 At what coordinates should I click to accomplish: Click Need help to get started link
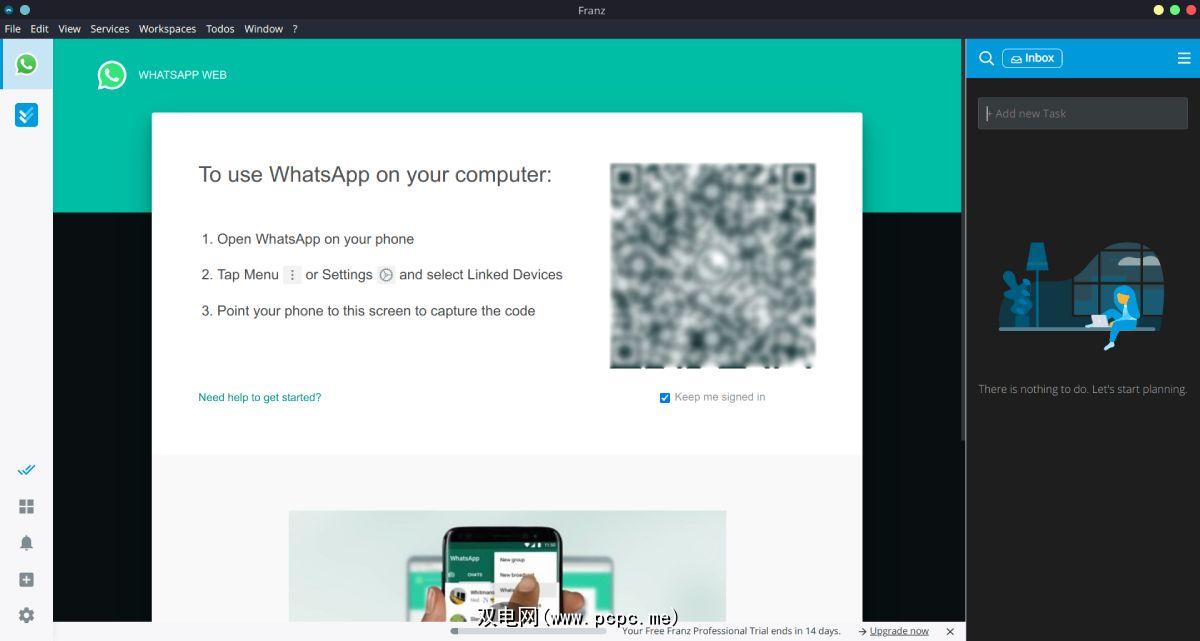pyautogui.click(x=260, y=397)
